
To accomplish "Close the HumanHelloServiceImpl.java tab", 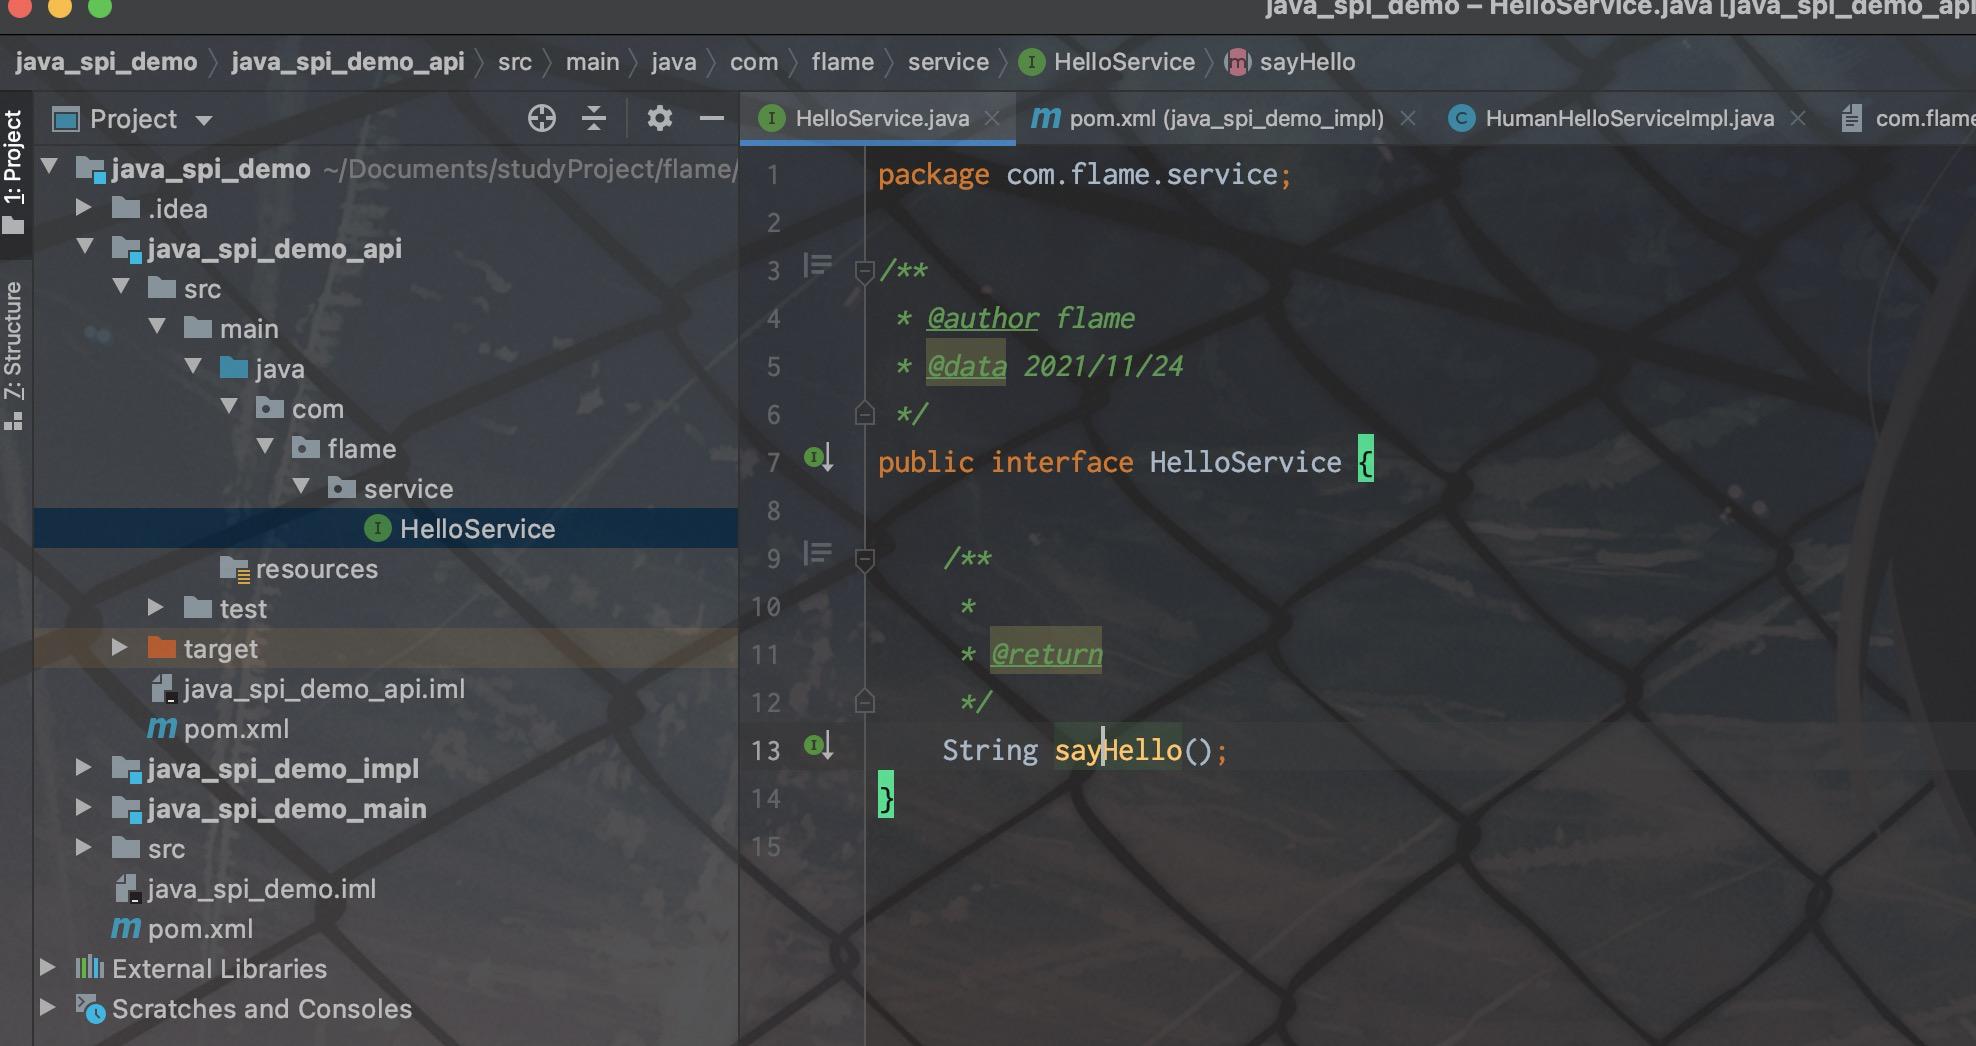I will tap(1798, 118).
